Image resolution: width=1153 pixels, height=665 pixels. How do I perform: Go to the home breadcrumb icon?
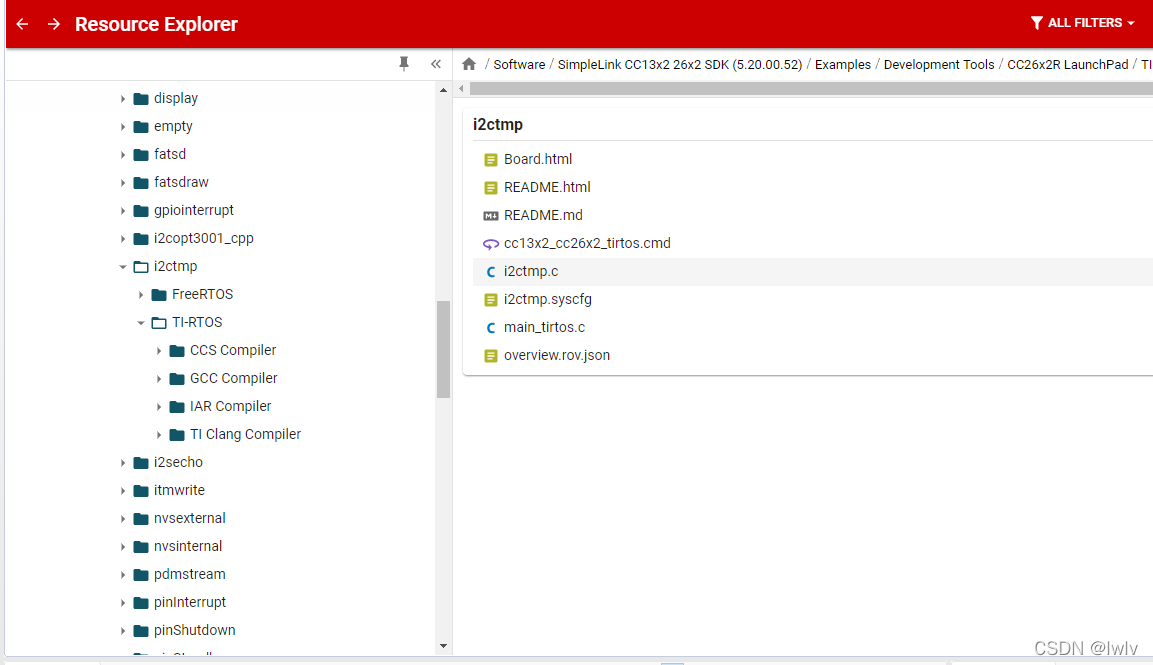[x=469, y=64]
